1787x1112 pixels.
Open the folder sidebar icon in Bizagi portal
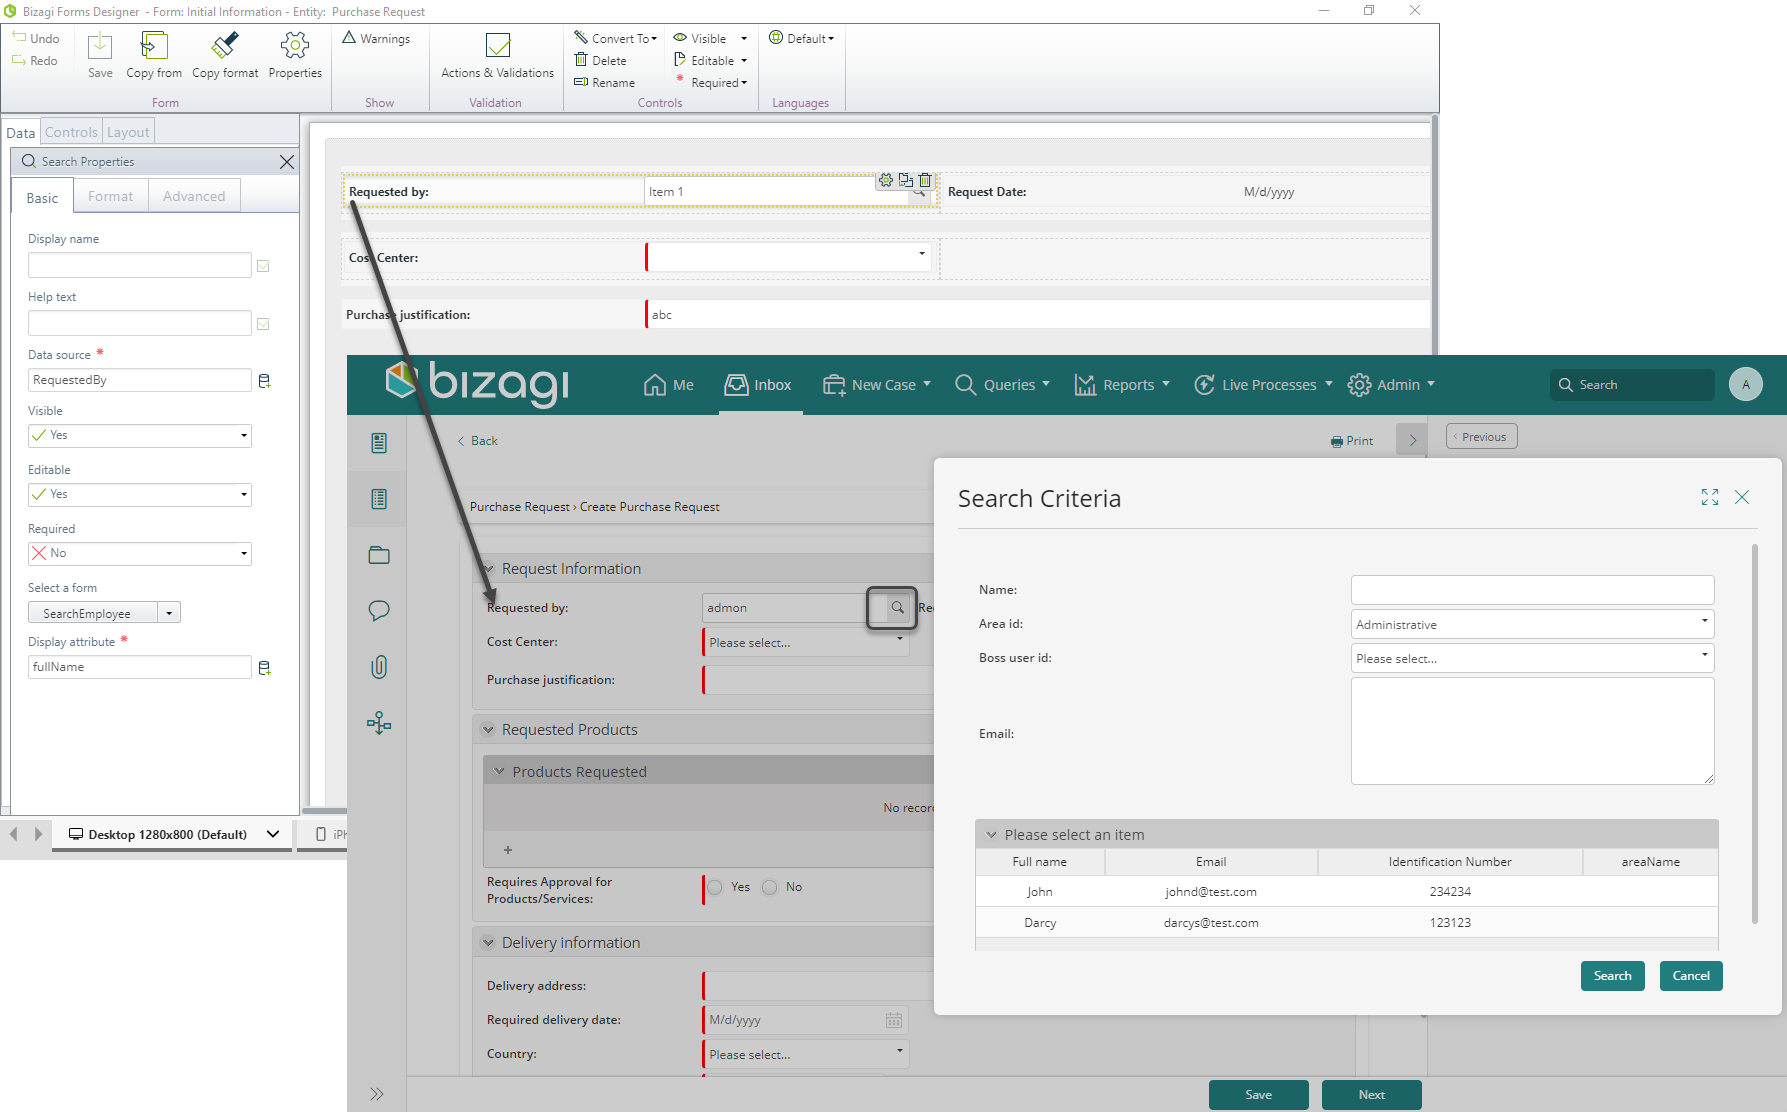tap(379, 555)
